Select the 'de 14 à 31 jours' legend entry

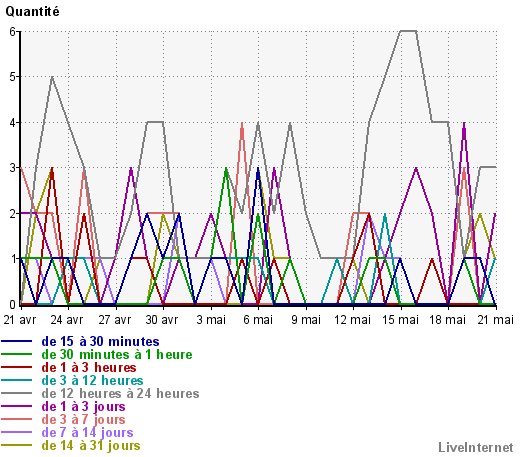coord(91,446)
